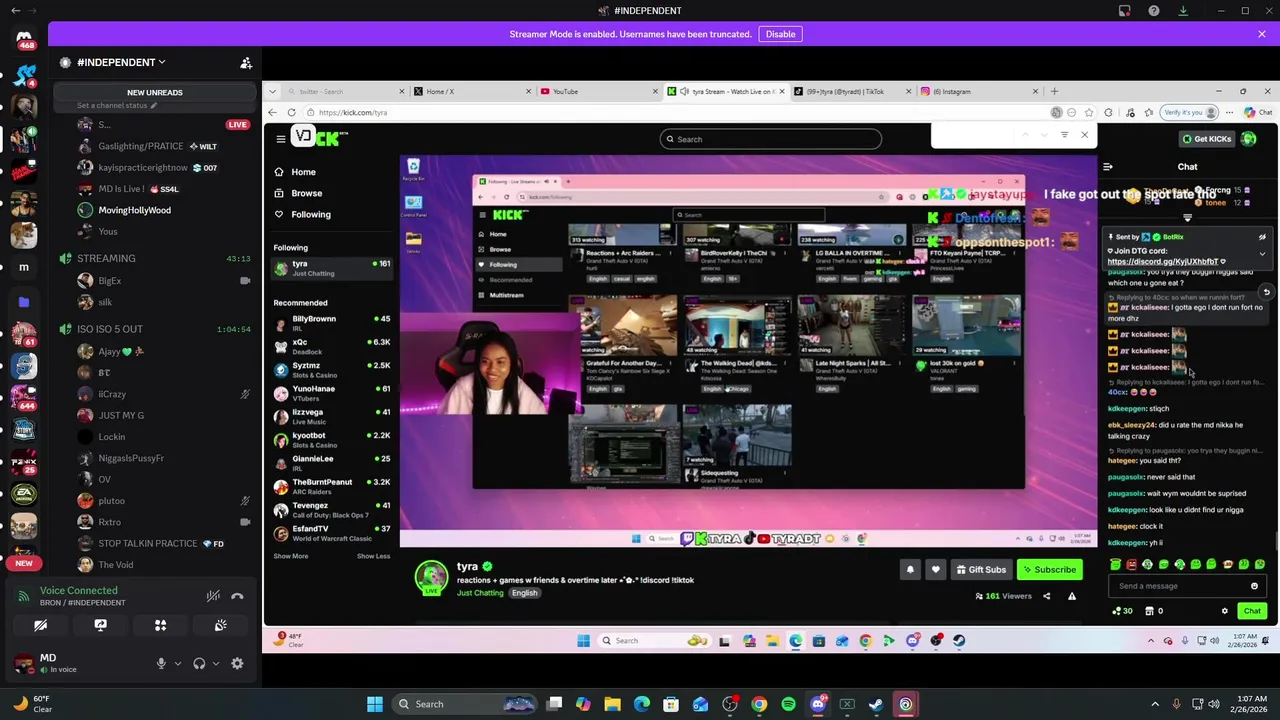
Task: Open Windows Start menu on main taskbar
Action: click(x=375, y=704)
